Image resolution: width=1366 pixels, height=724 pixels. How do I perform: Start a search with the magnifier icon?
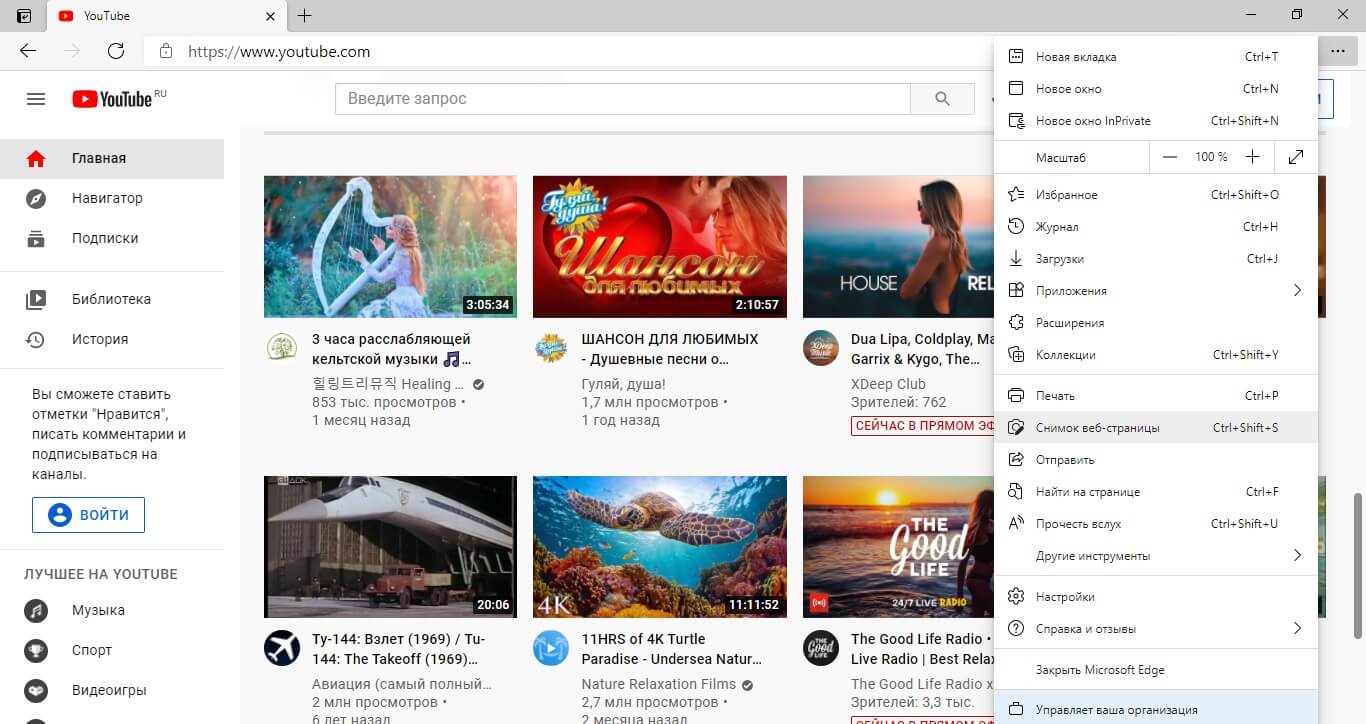941,98
